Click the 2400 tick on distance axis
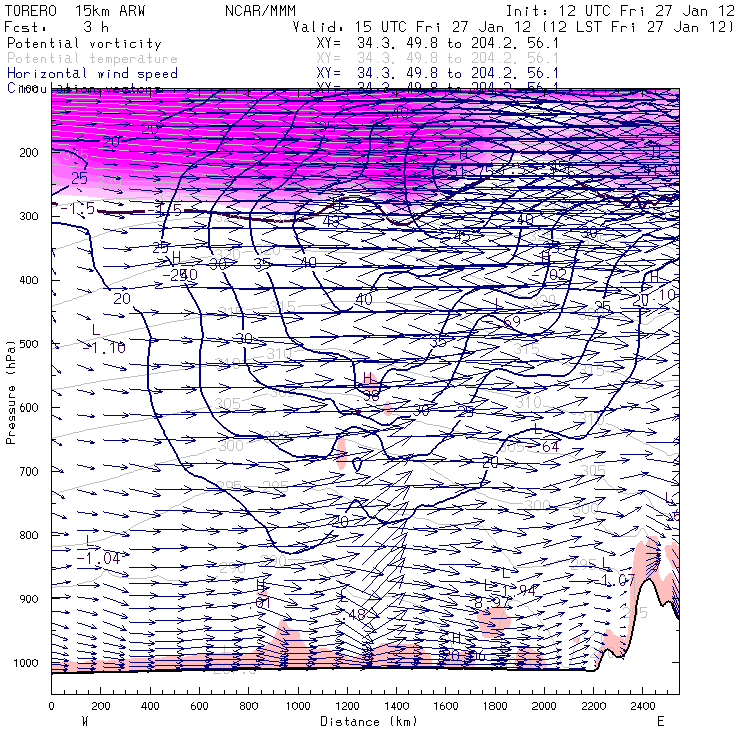 click(x=643, y=706)
